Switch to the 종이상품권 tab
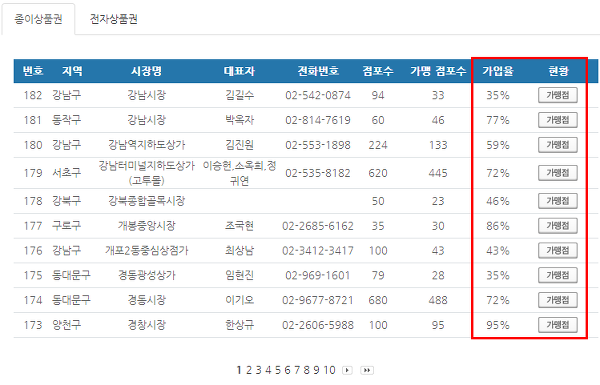The height and width of the screenshot is (385, 600). coord(38,19)
